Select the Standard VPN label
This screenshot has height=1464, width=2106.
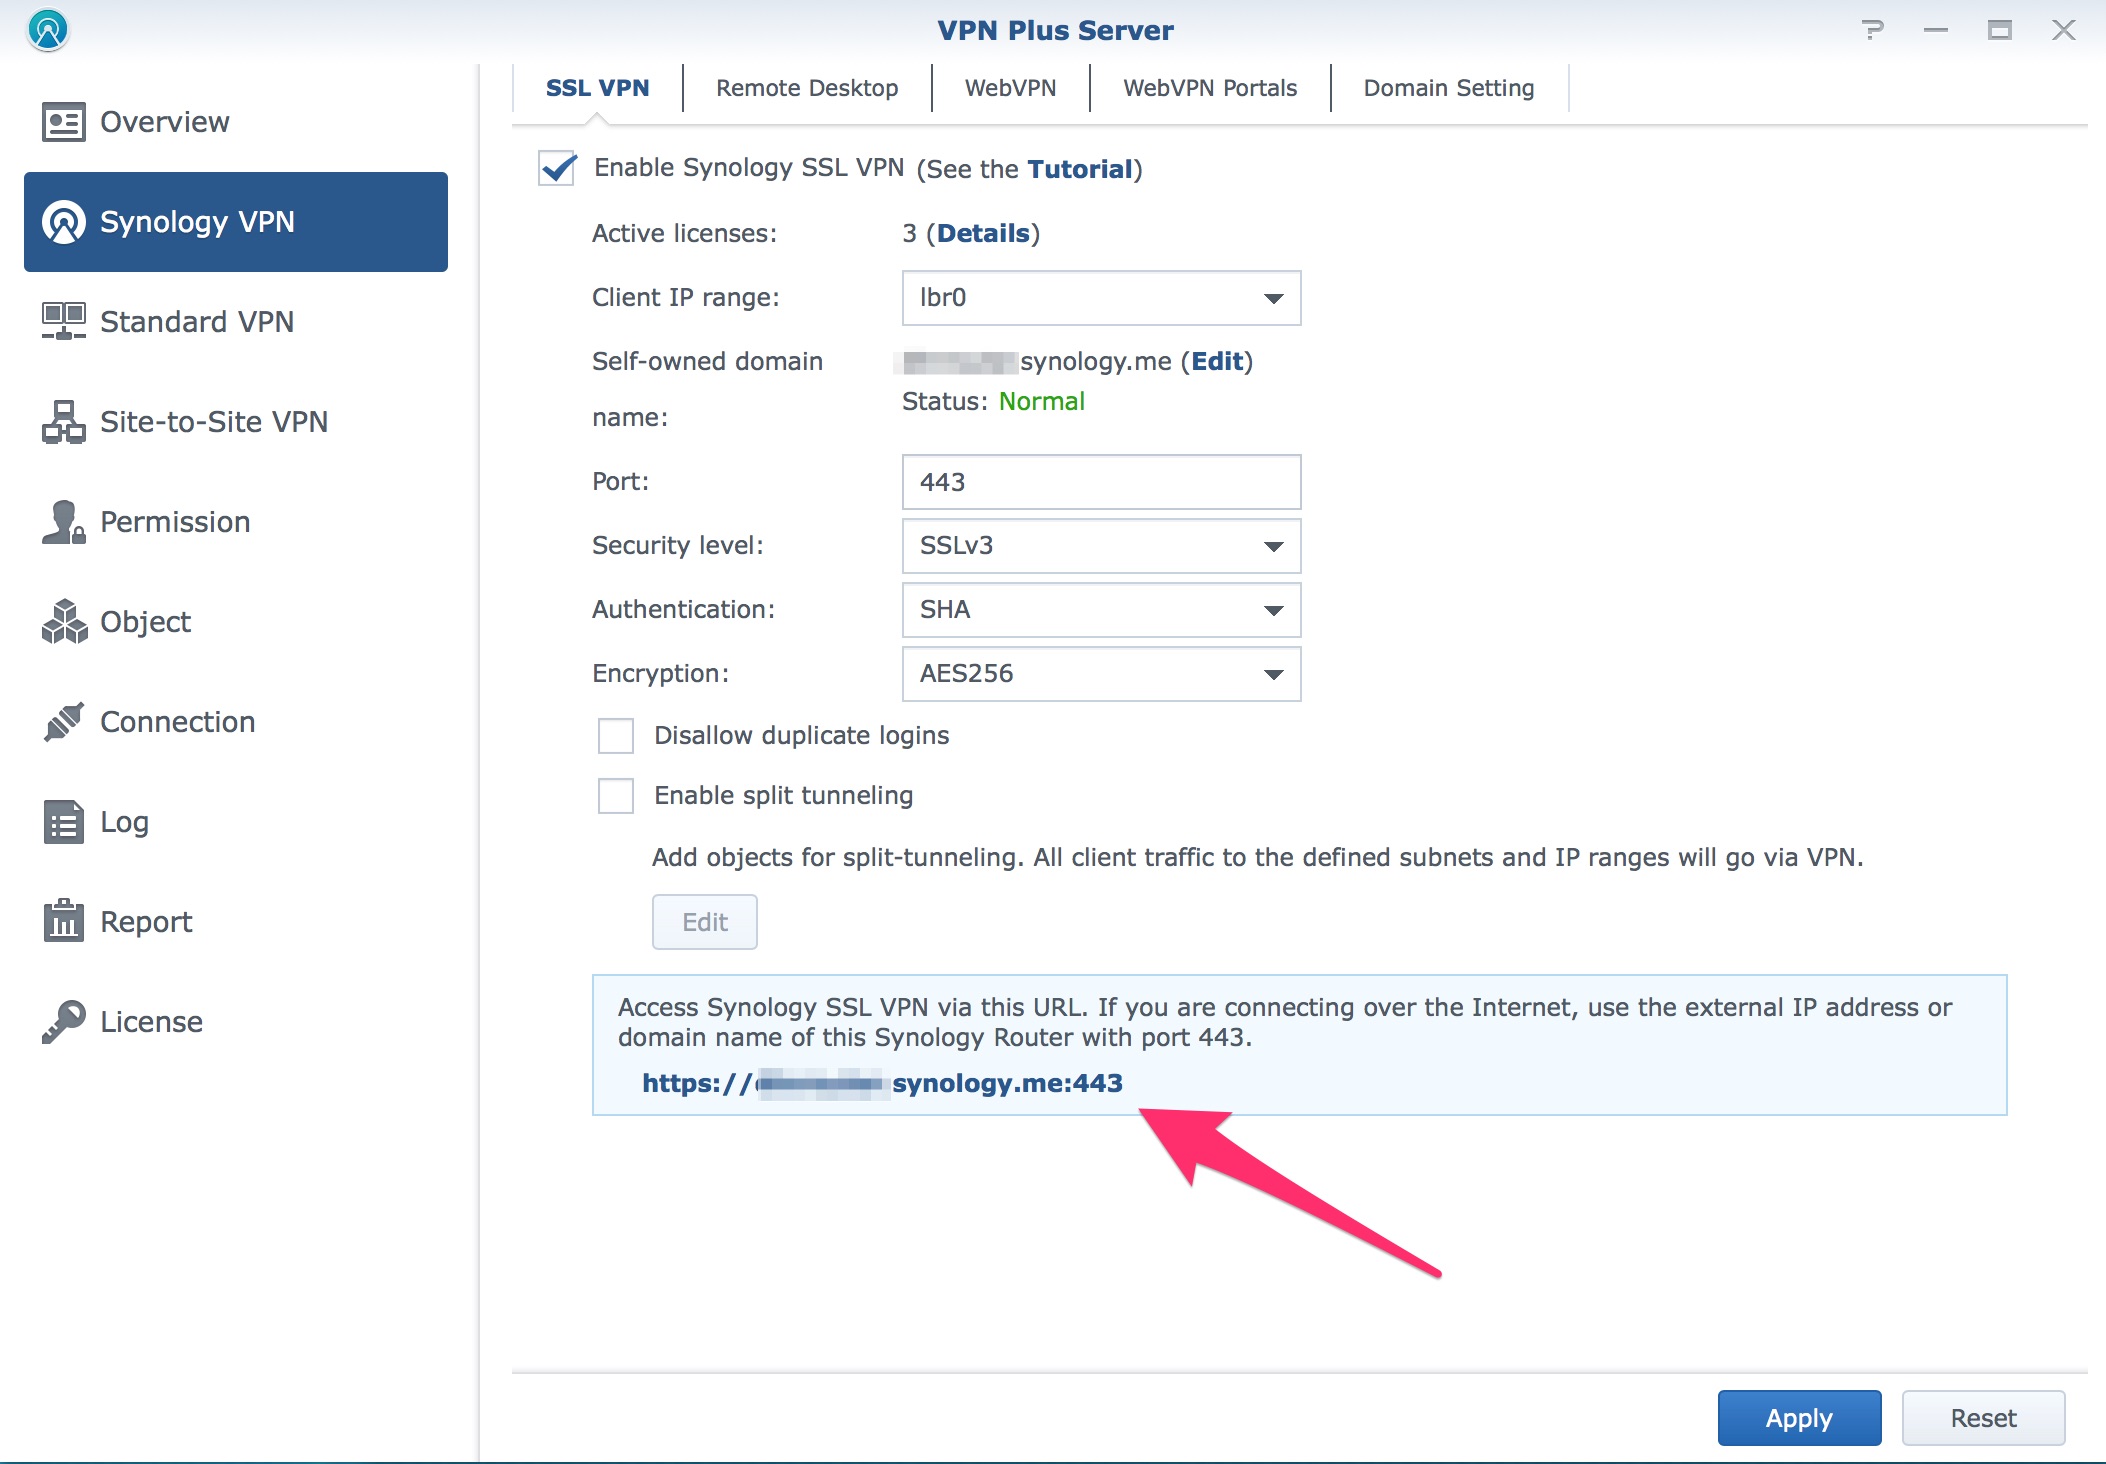click(197, 322)
